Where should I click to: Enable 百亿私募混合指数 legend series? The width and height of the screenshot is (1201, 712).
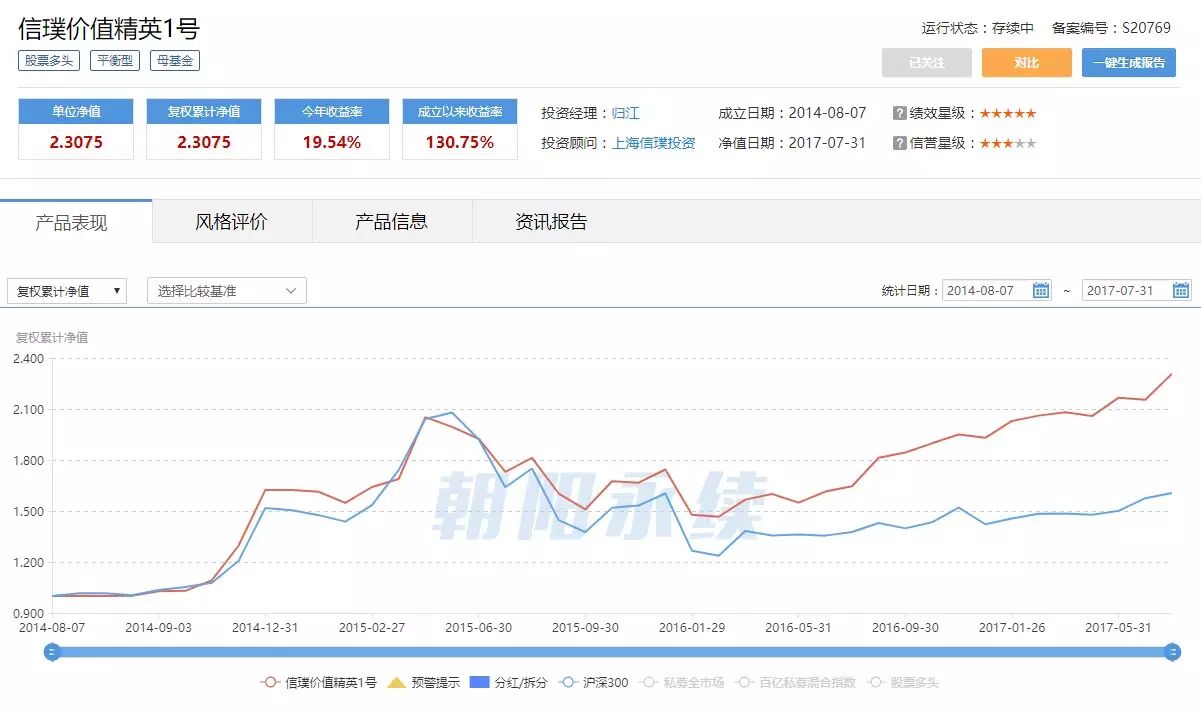click(x=796, y=682)
